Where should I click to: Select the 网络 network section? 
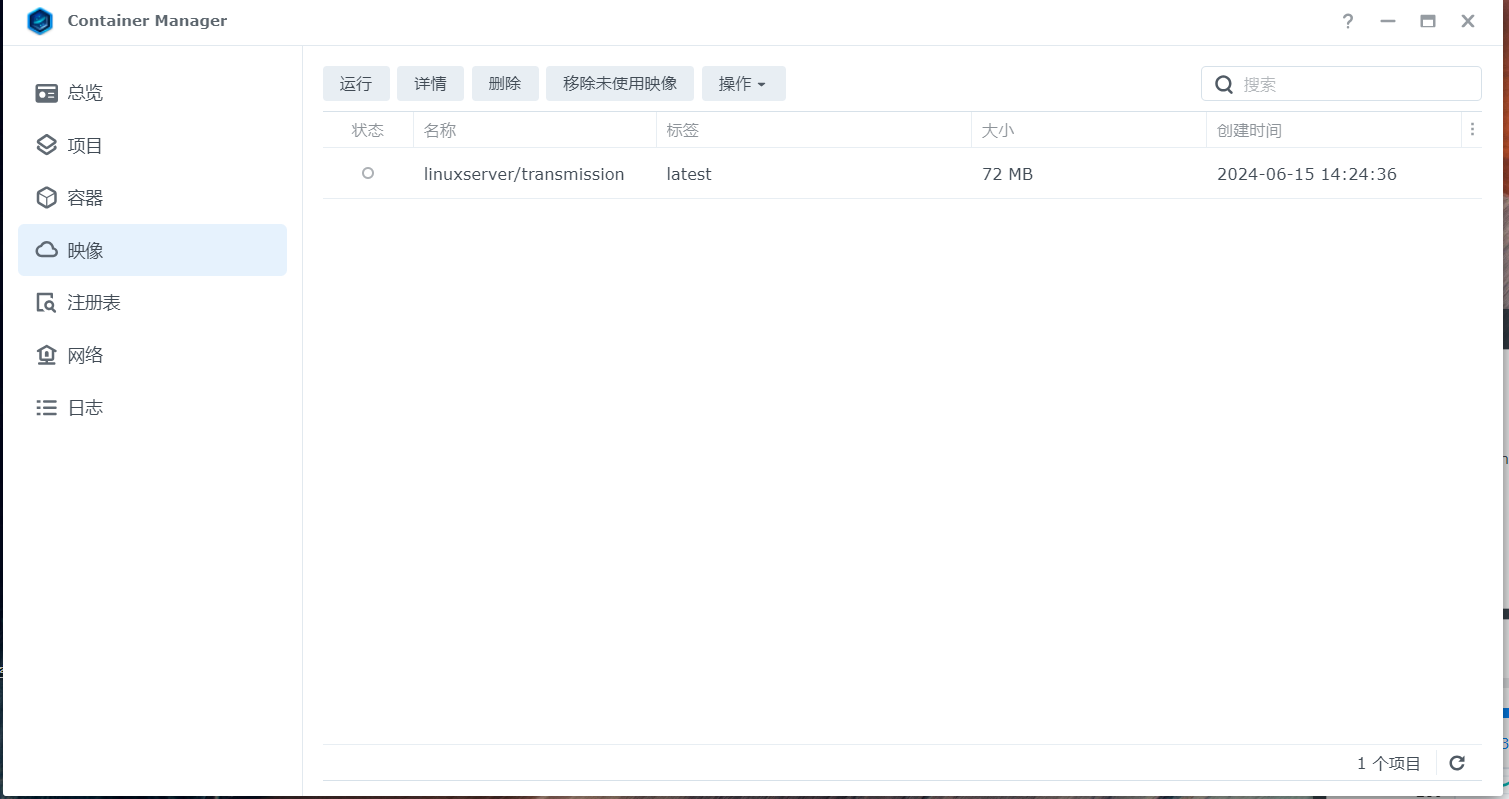tap(86, 354)
